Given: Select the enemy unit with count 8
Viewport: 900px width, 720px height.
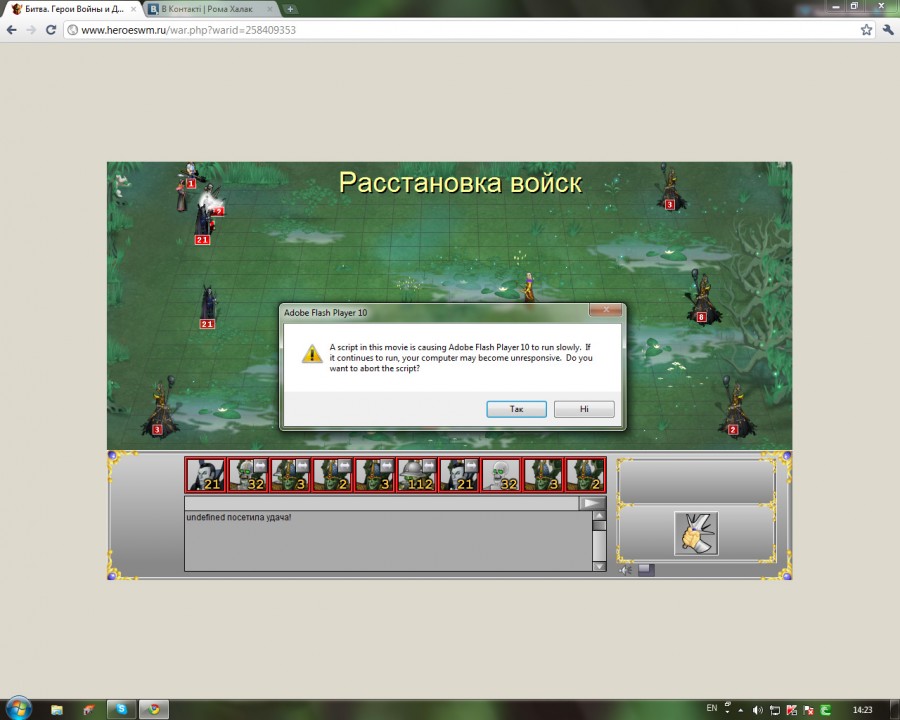Looking at the screenshot, I should click(x=703, y=299).
